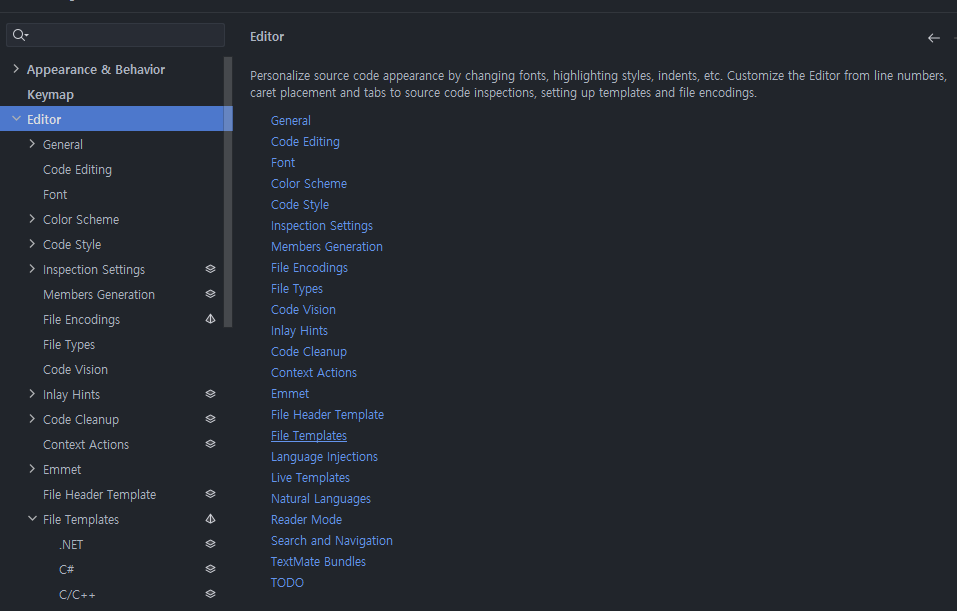The image size is (957, 611).
Task: Open the File Encodings link
Action: (x=309, y=268)
